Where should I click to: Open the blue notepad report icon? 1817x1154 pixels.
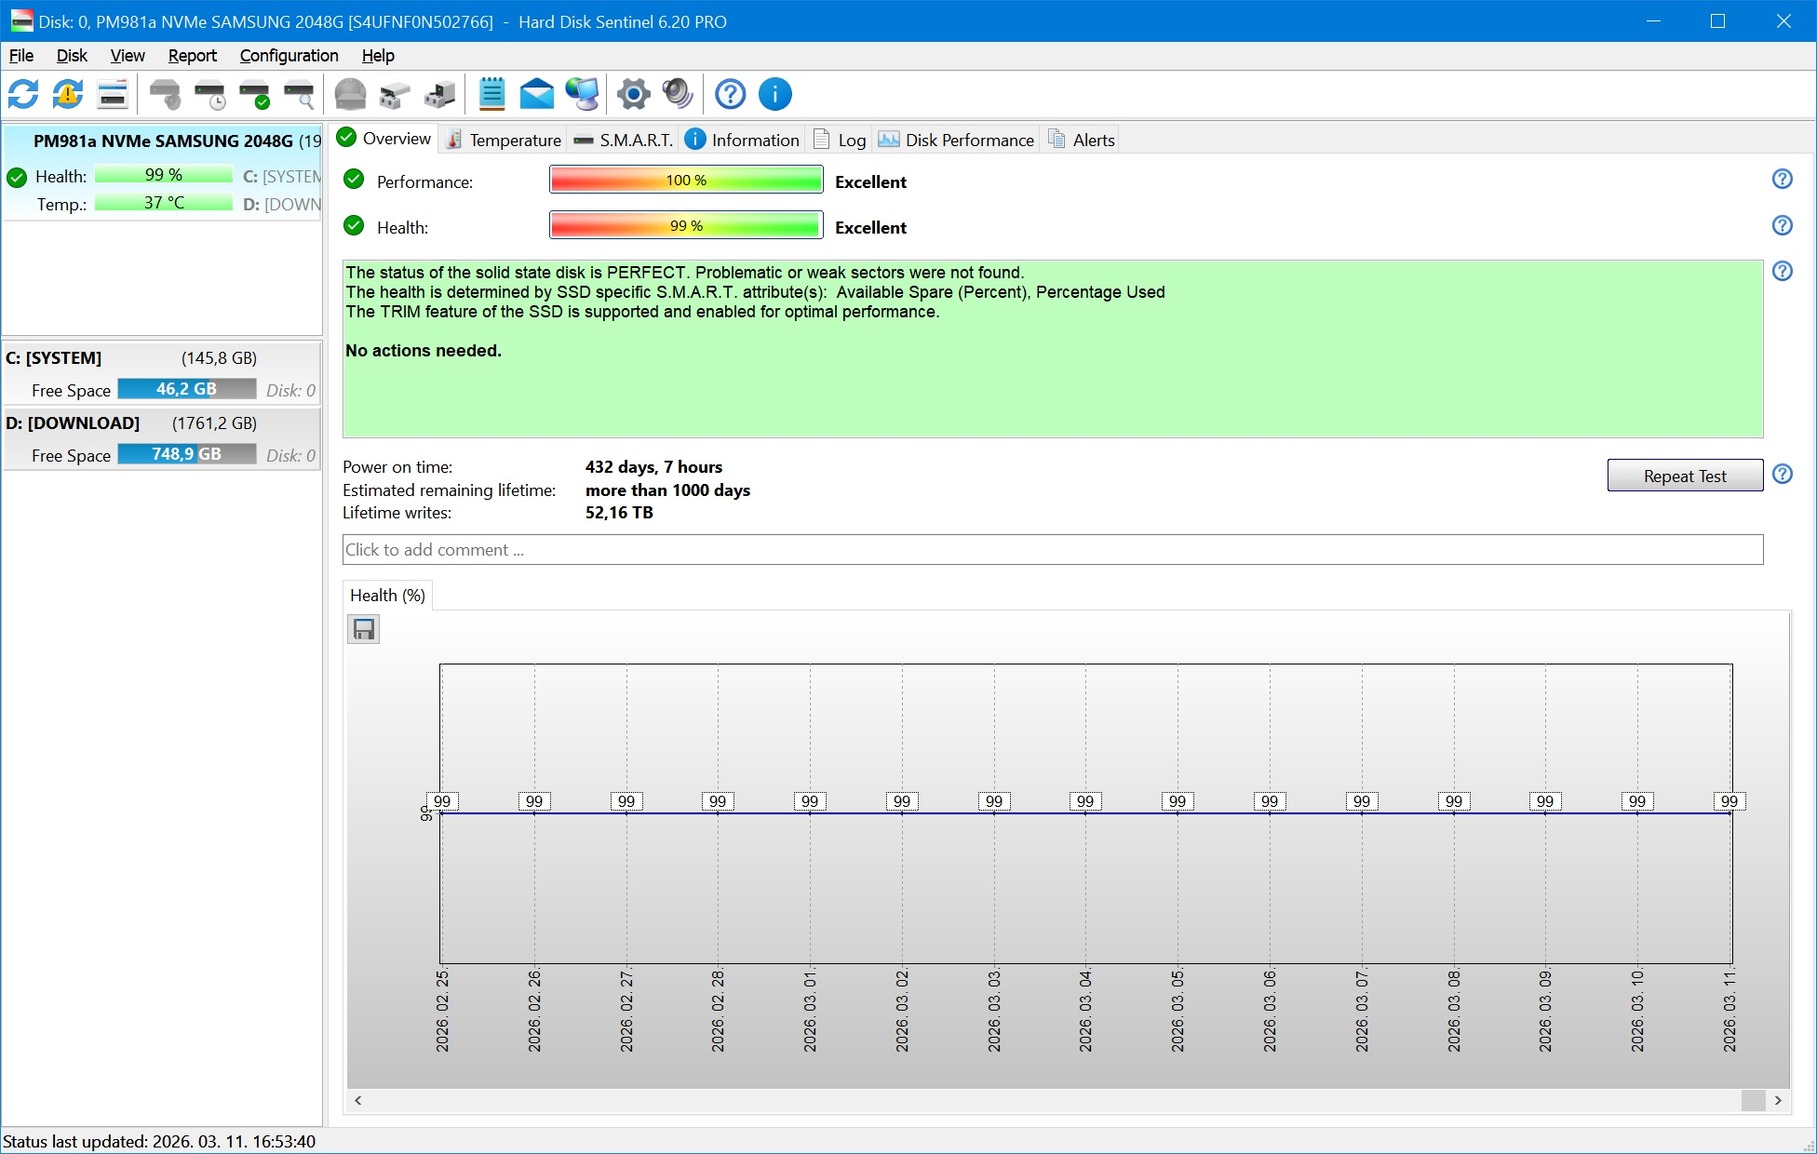coord(491,95)
